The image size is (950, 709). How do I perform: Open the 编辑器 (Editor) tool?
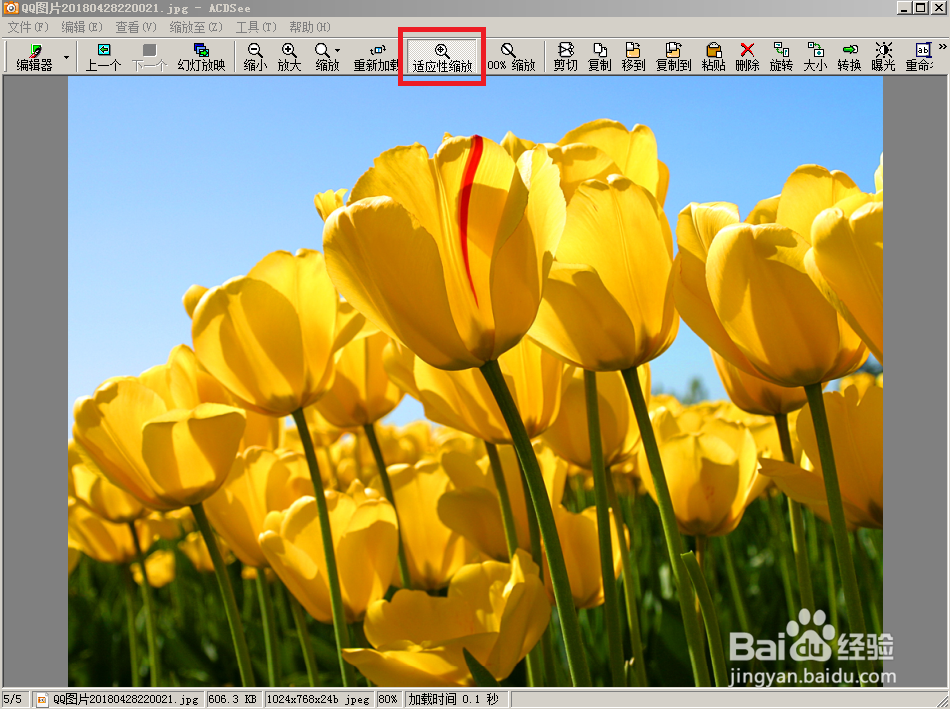tap(34, 57)
